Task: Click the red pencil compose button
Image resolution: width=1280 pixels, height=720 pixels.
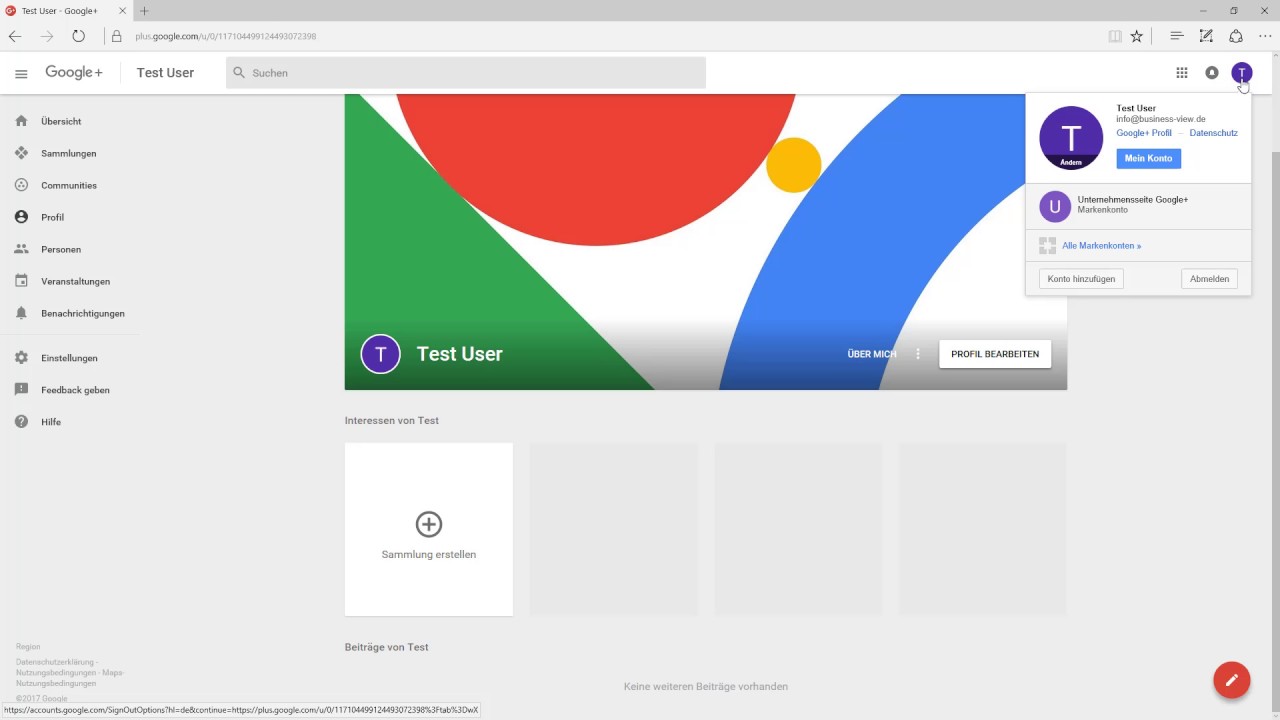Action: tap(1232, 680)
